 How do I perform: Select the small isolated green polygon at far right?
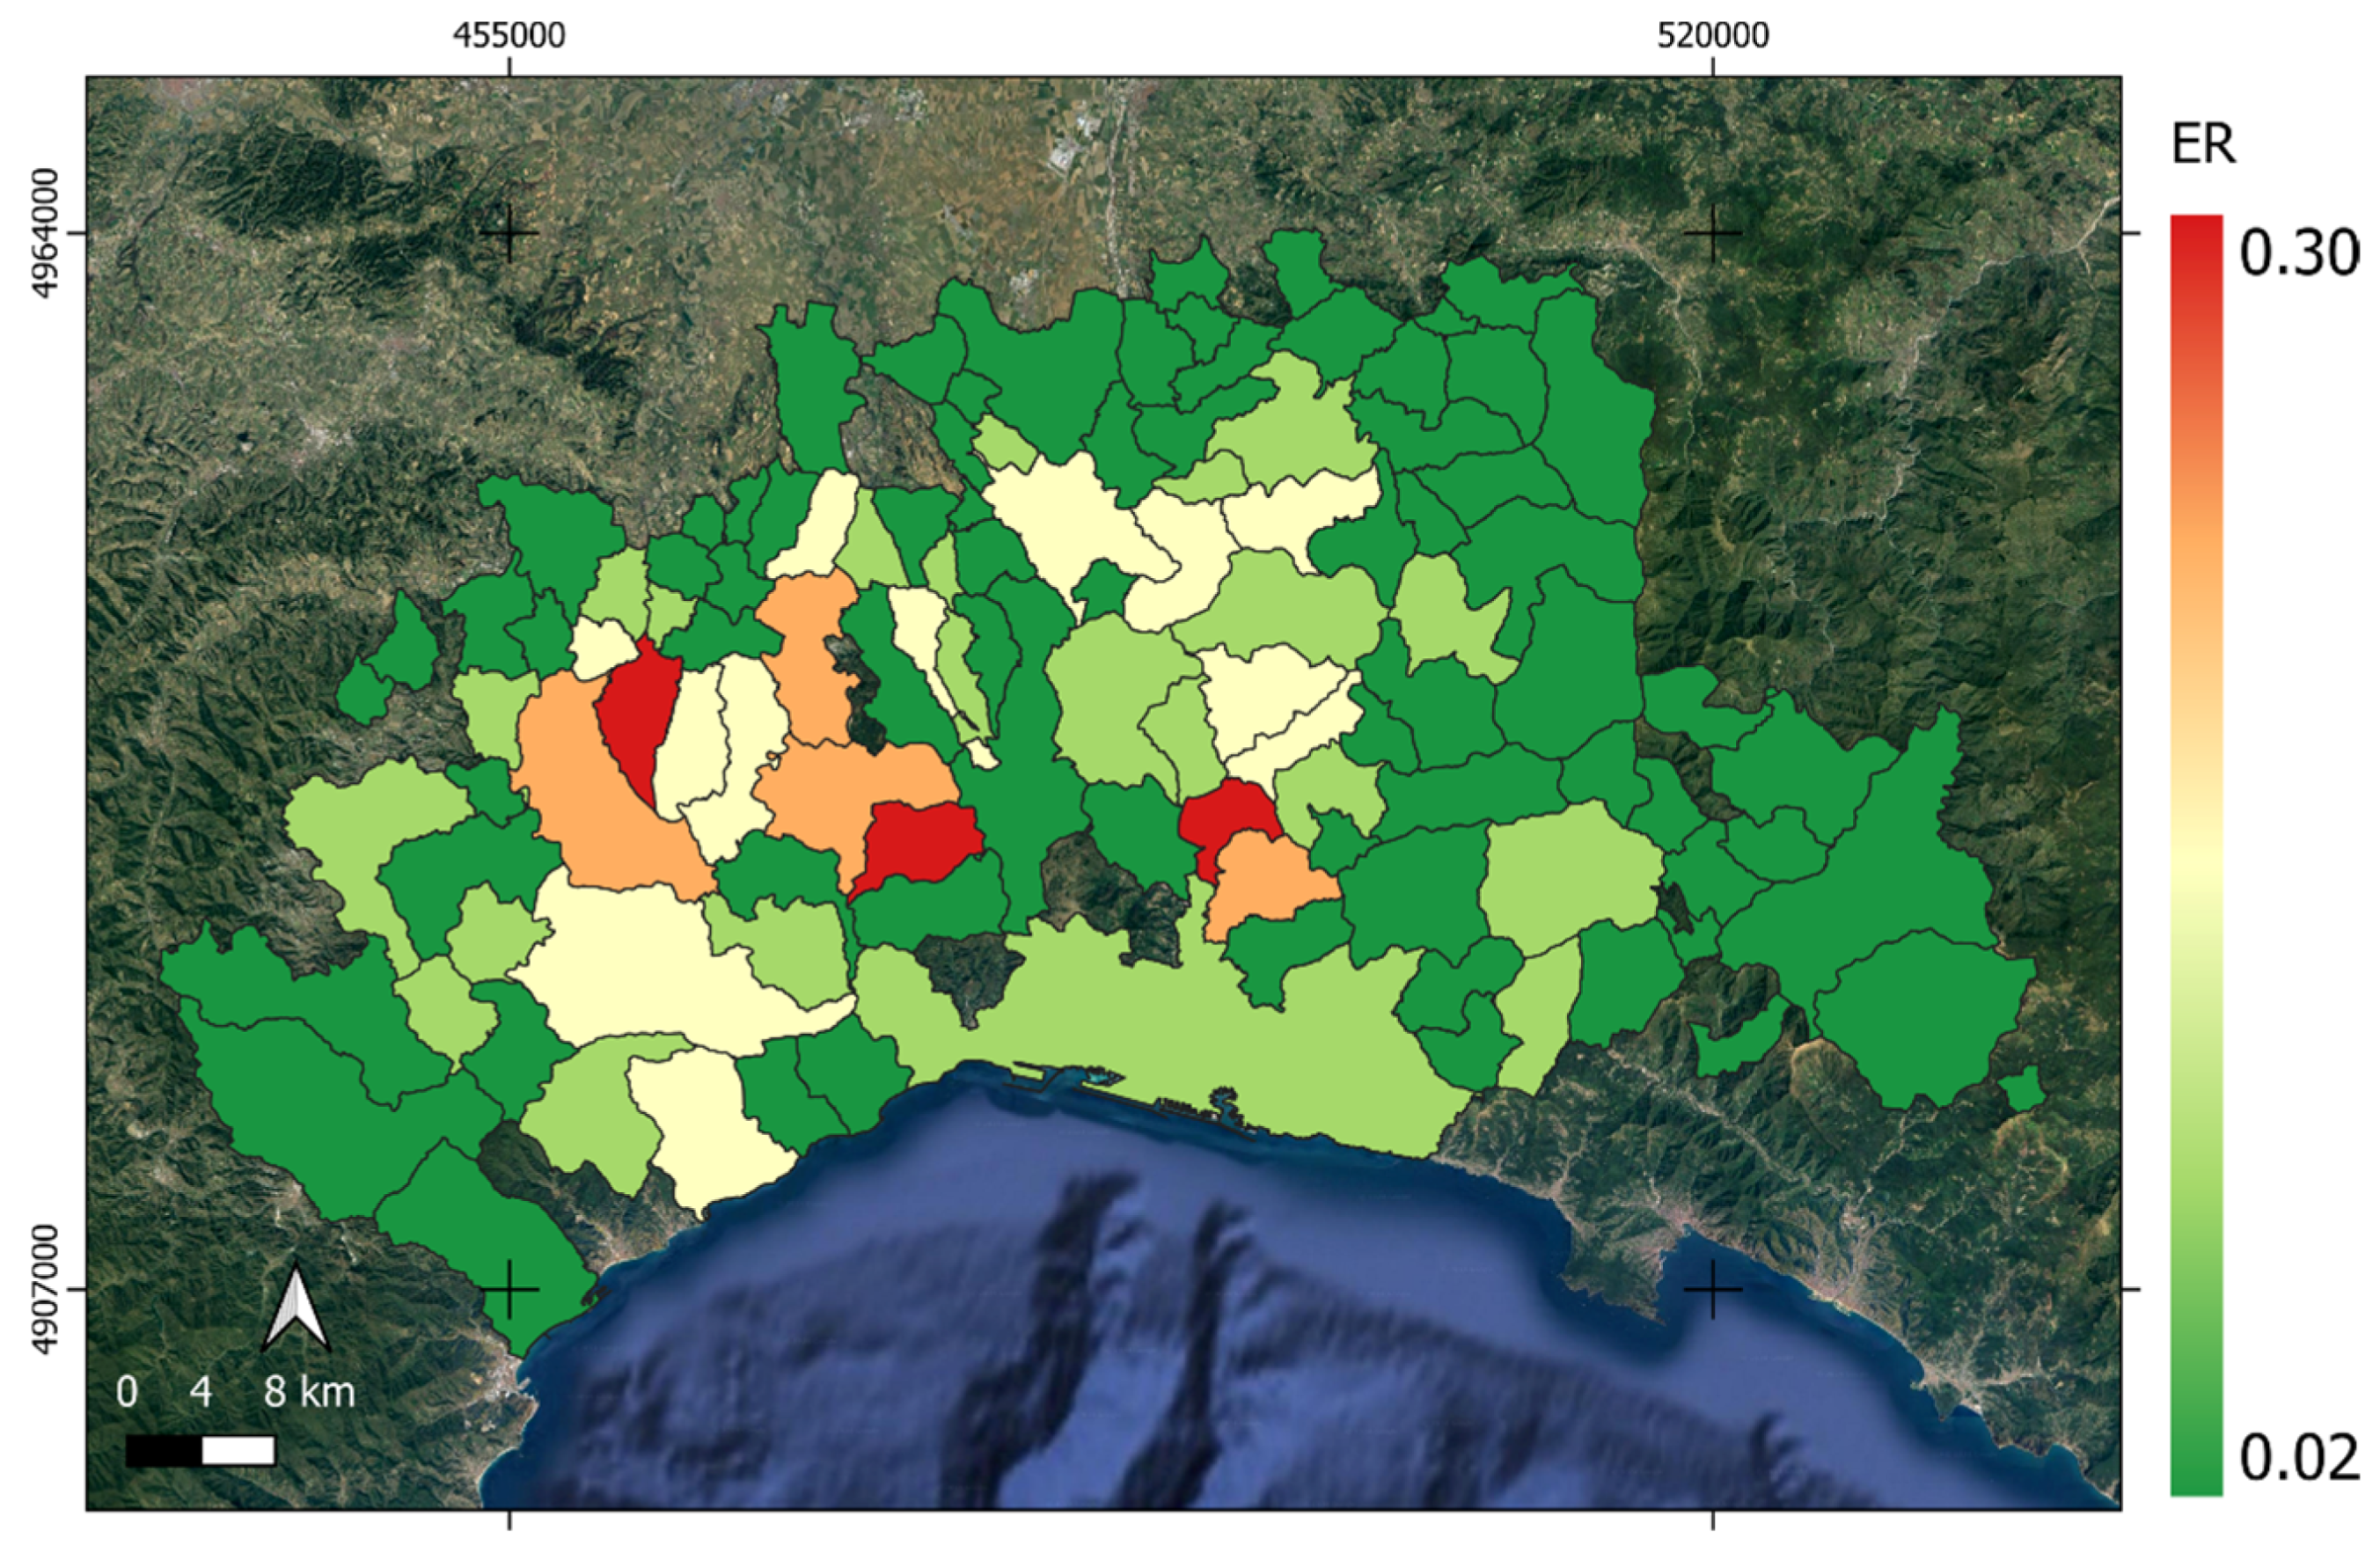(x=2023, y=1090)
